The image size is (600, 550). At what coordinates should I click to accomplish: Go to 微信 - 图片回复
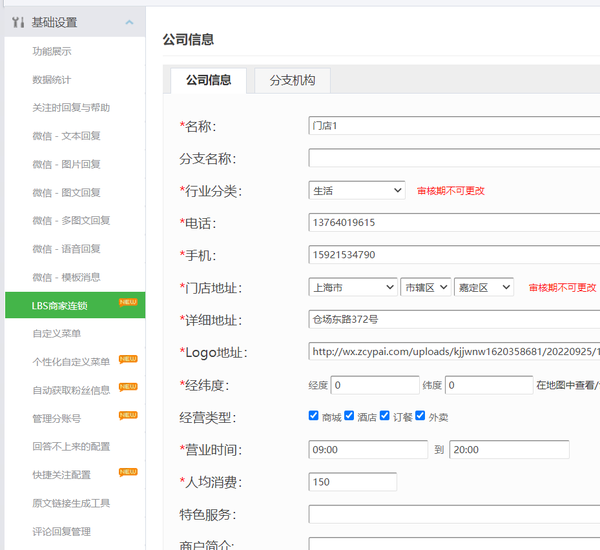point(67,165)
